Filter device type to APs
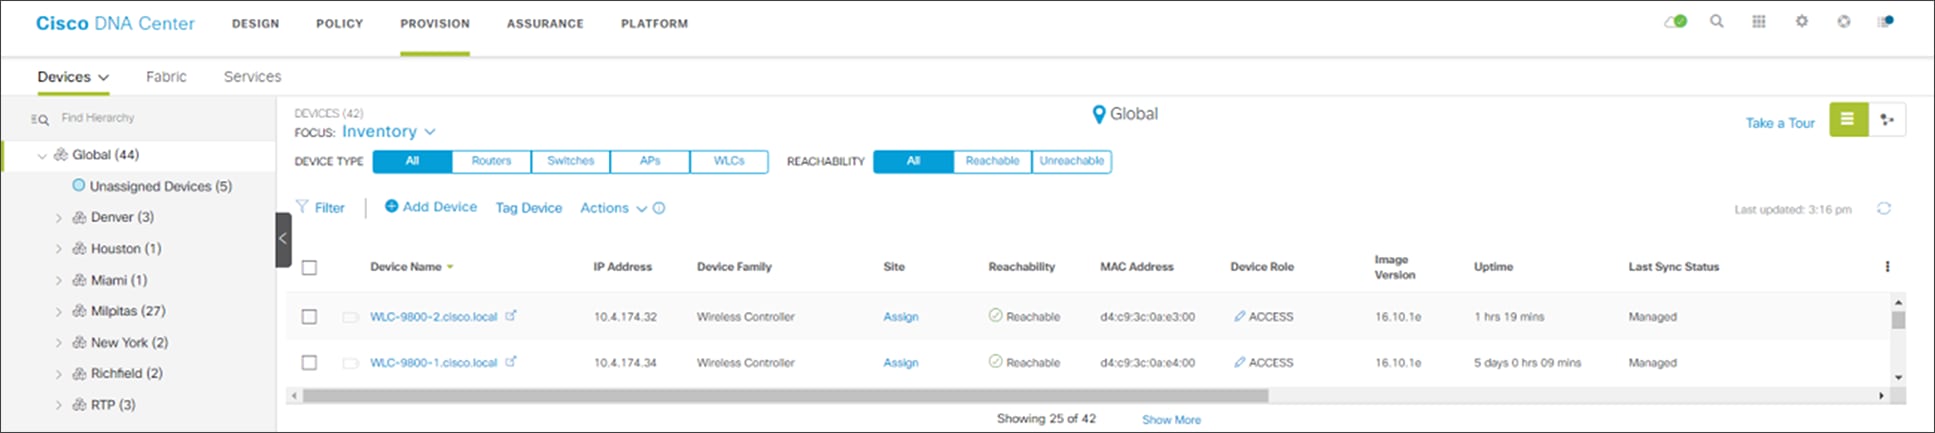Viewport: 1935px width, 433px height. point(650,161)
